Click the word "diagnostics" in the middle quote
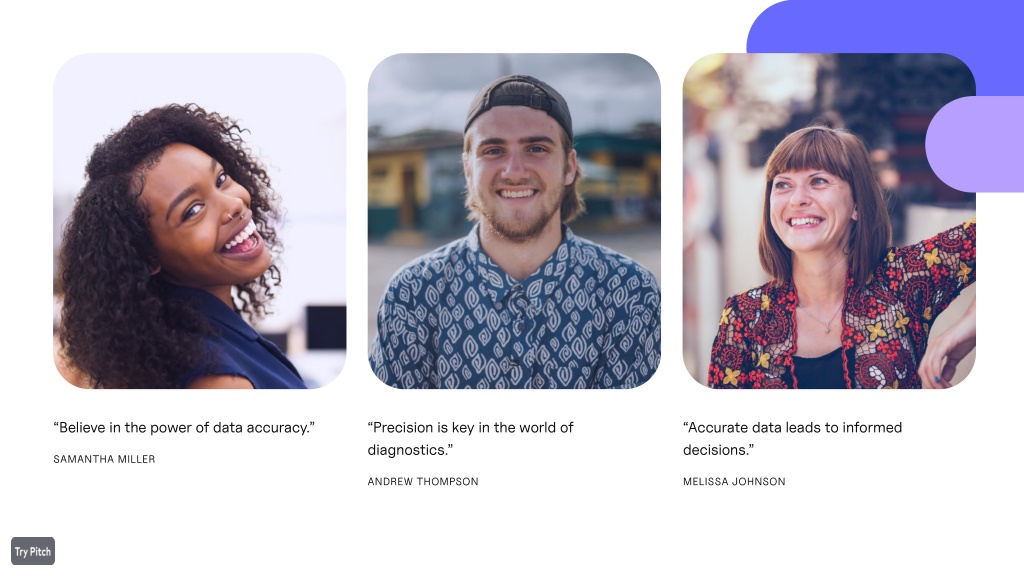 tap(406, 450)
